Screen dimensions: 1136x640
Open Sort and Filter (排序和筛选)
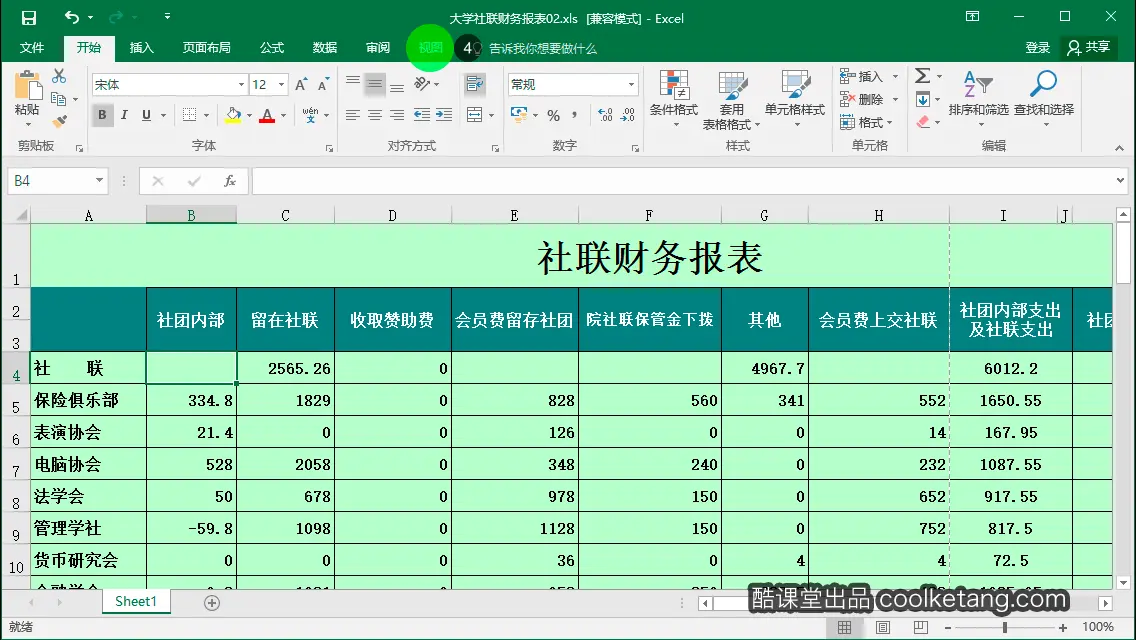click(x=978, y=99)
